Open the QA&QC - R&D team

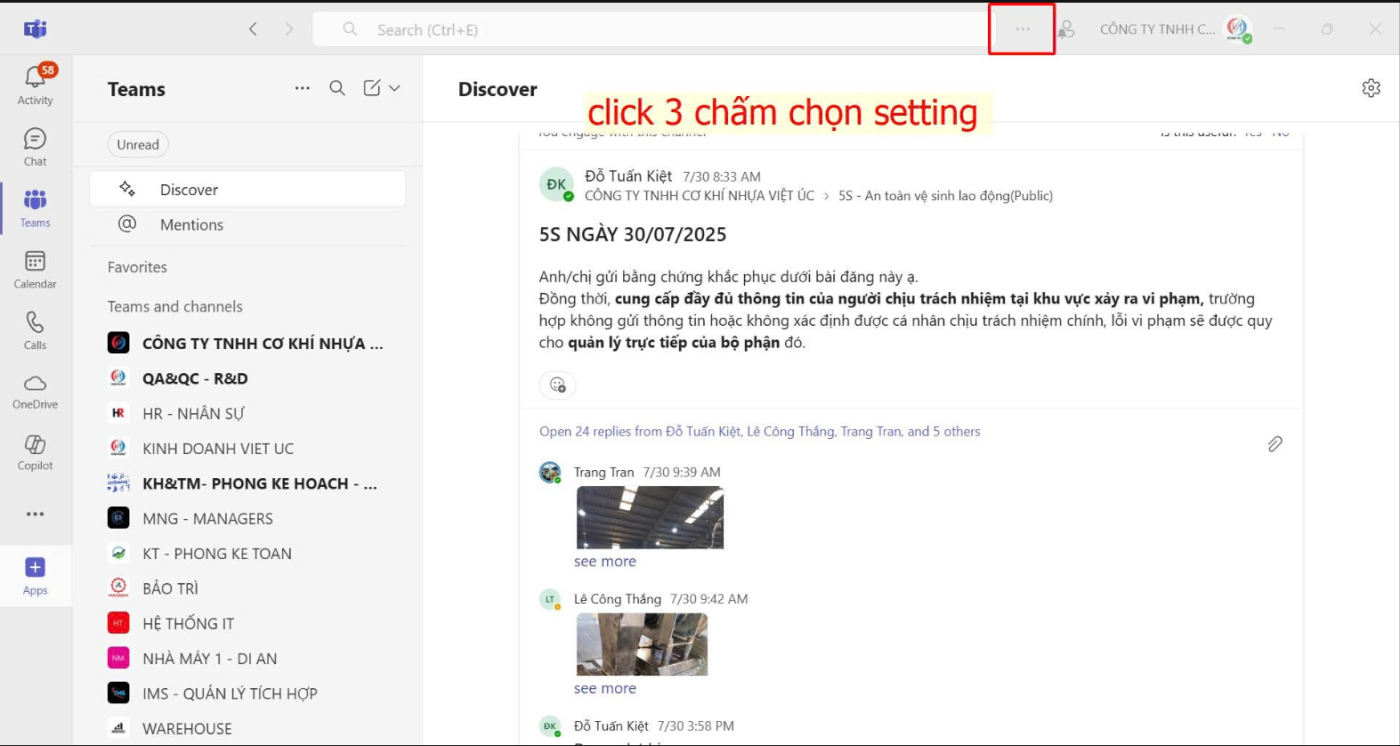coord(248,378)
